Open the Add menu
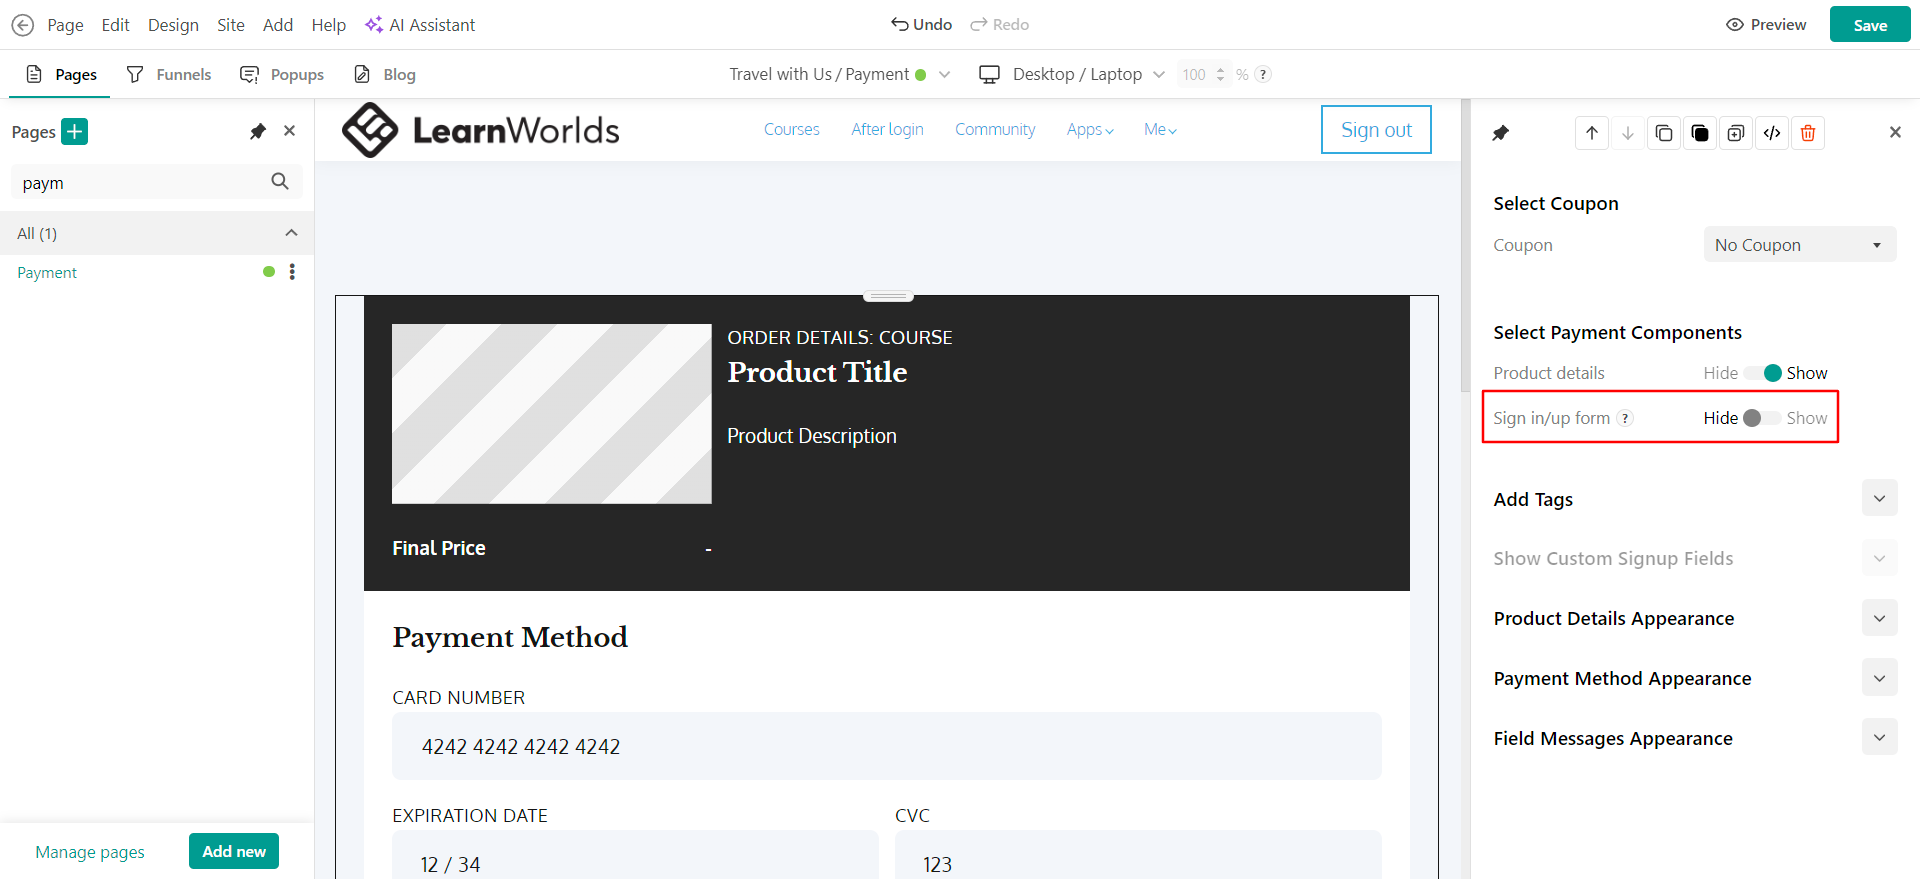This screenshot has height=879, width=1920. pos(278,25)
